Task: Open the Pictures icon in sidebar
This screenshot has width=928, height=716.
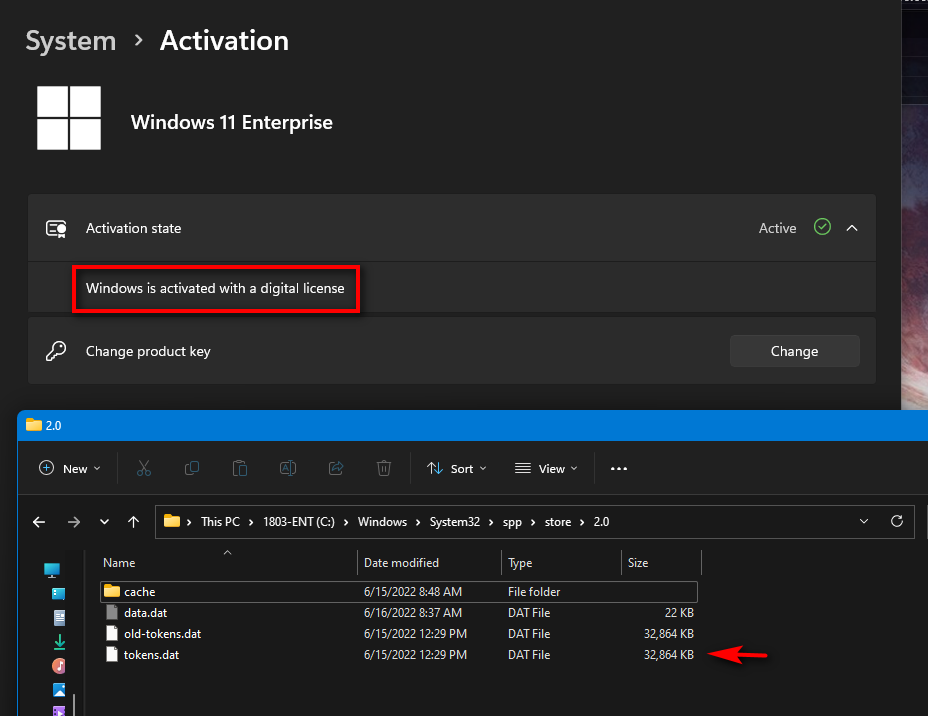Action: click(59, 690)
